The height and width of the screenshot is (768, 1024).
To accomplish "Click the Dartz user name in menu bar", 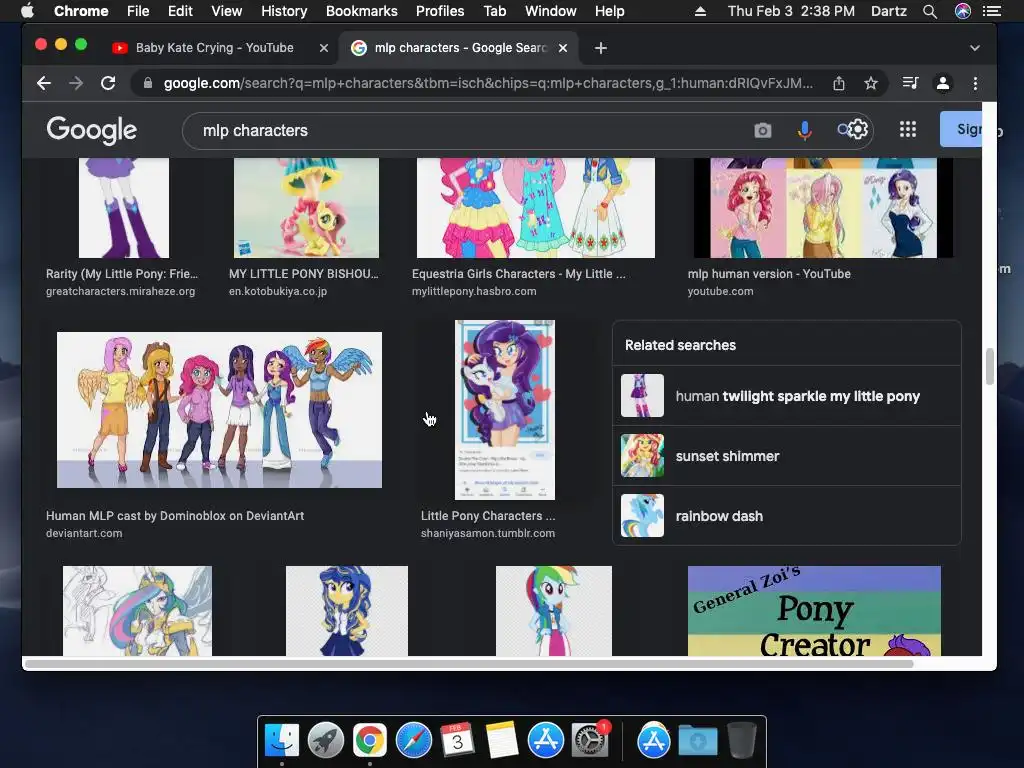I will (x=889, y=11).
